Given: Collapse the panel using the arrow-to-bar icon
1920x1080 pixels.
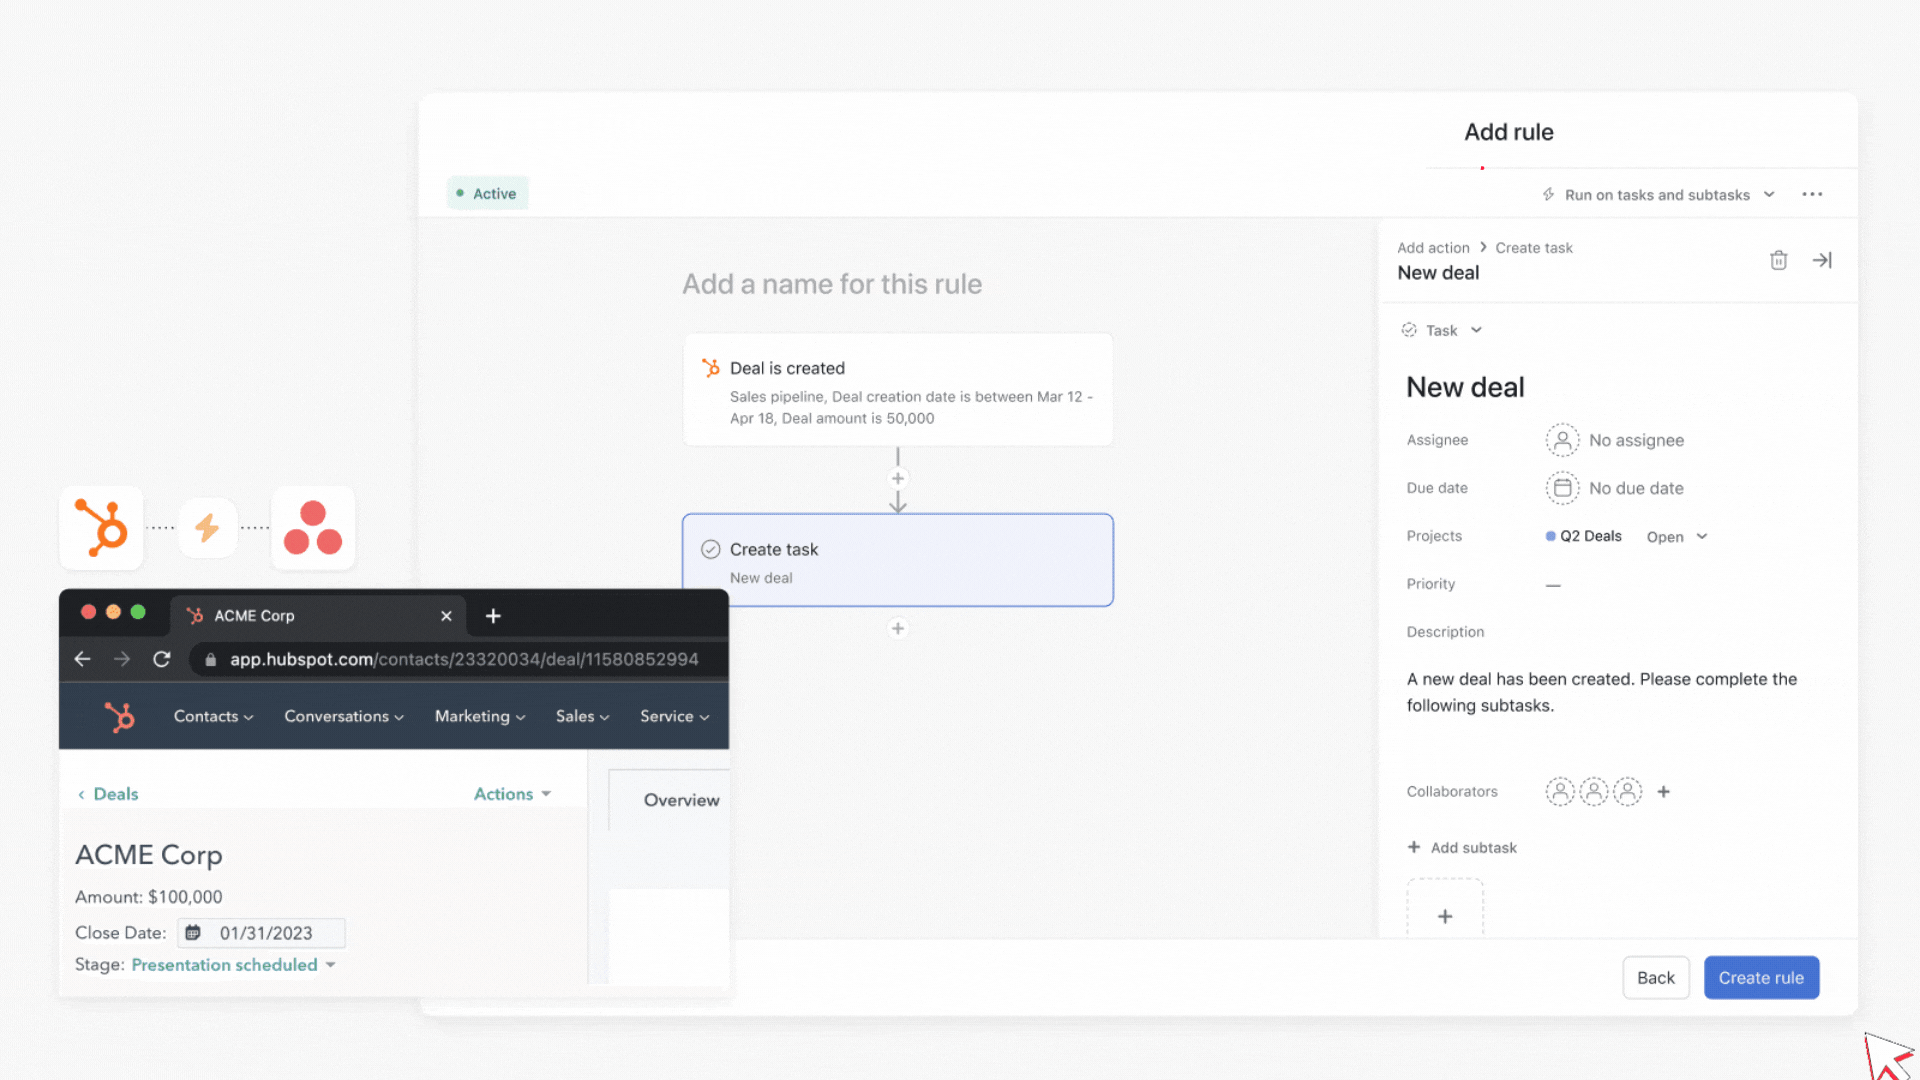Looking at the screenshot, I should 1822,259.
